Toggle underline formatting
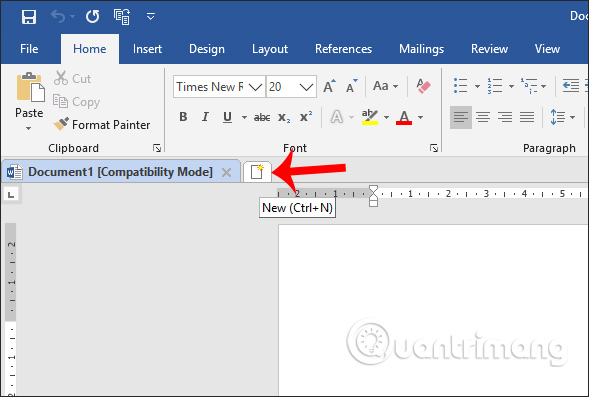Screen dimensions: 589x397 [x=227, y=117]
